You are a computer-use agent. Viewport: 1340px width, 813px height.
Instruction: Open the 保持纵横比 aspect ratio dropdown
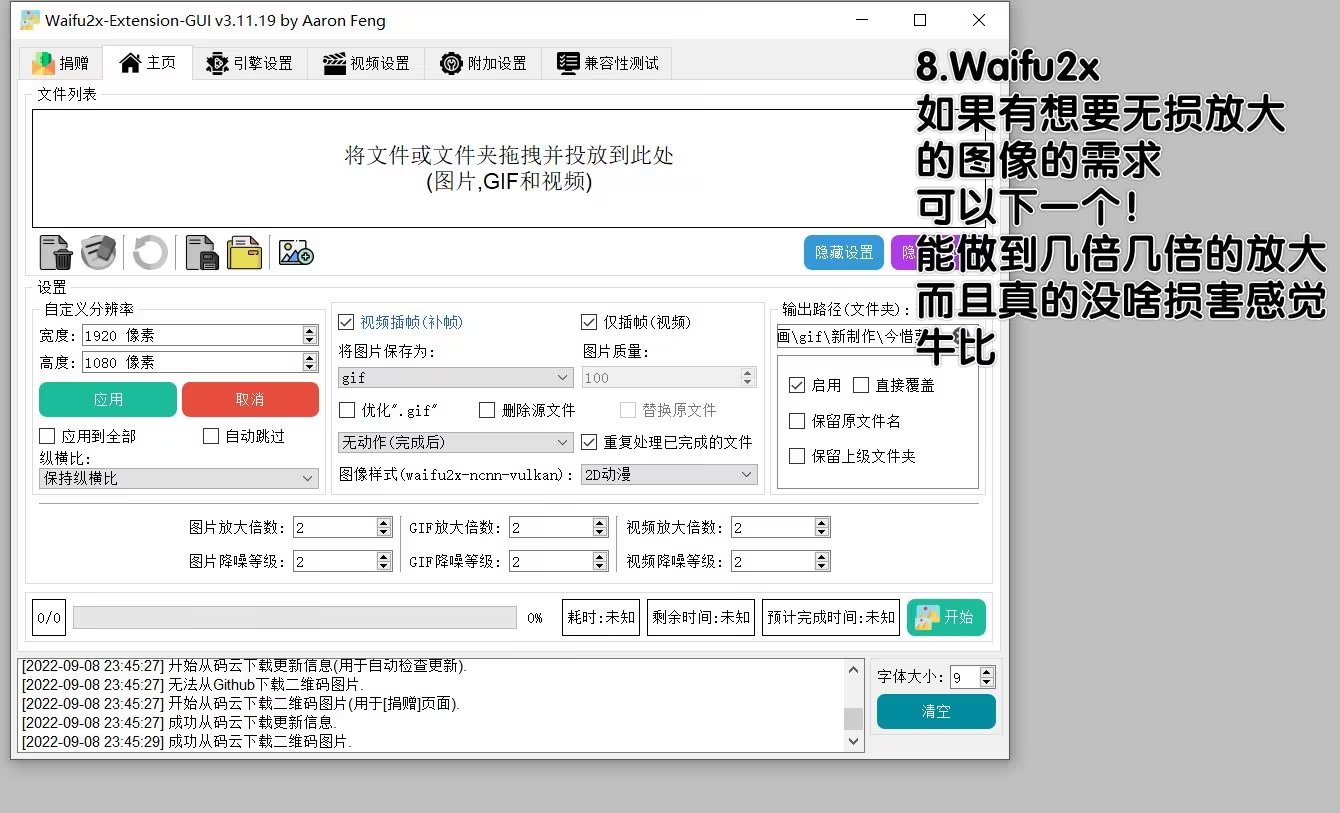(x=179, y=479)
